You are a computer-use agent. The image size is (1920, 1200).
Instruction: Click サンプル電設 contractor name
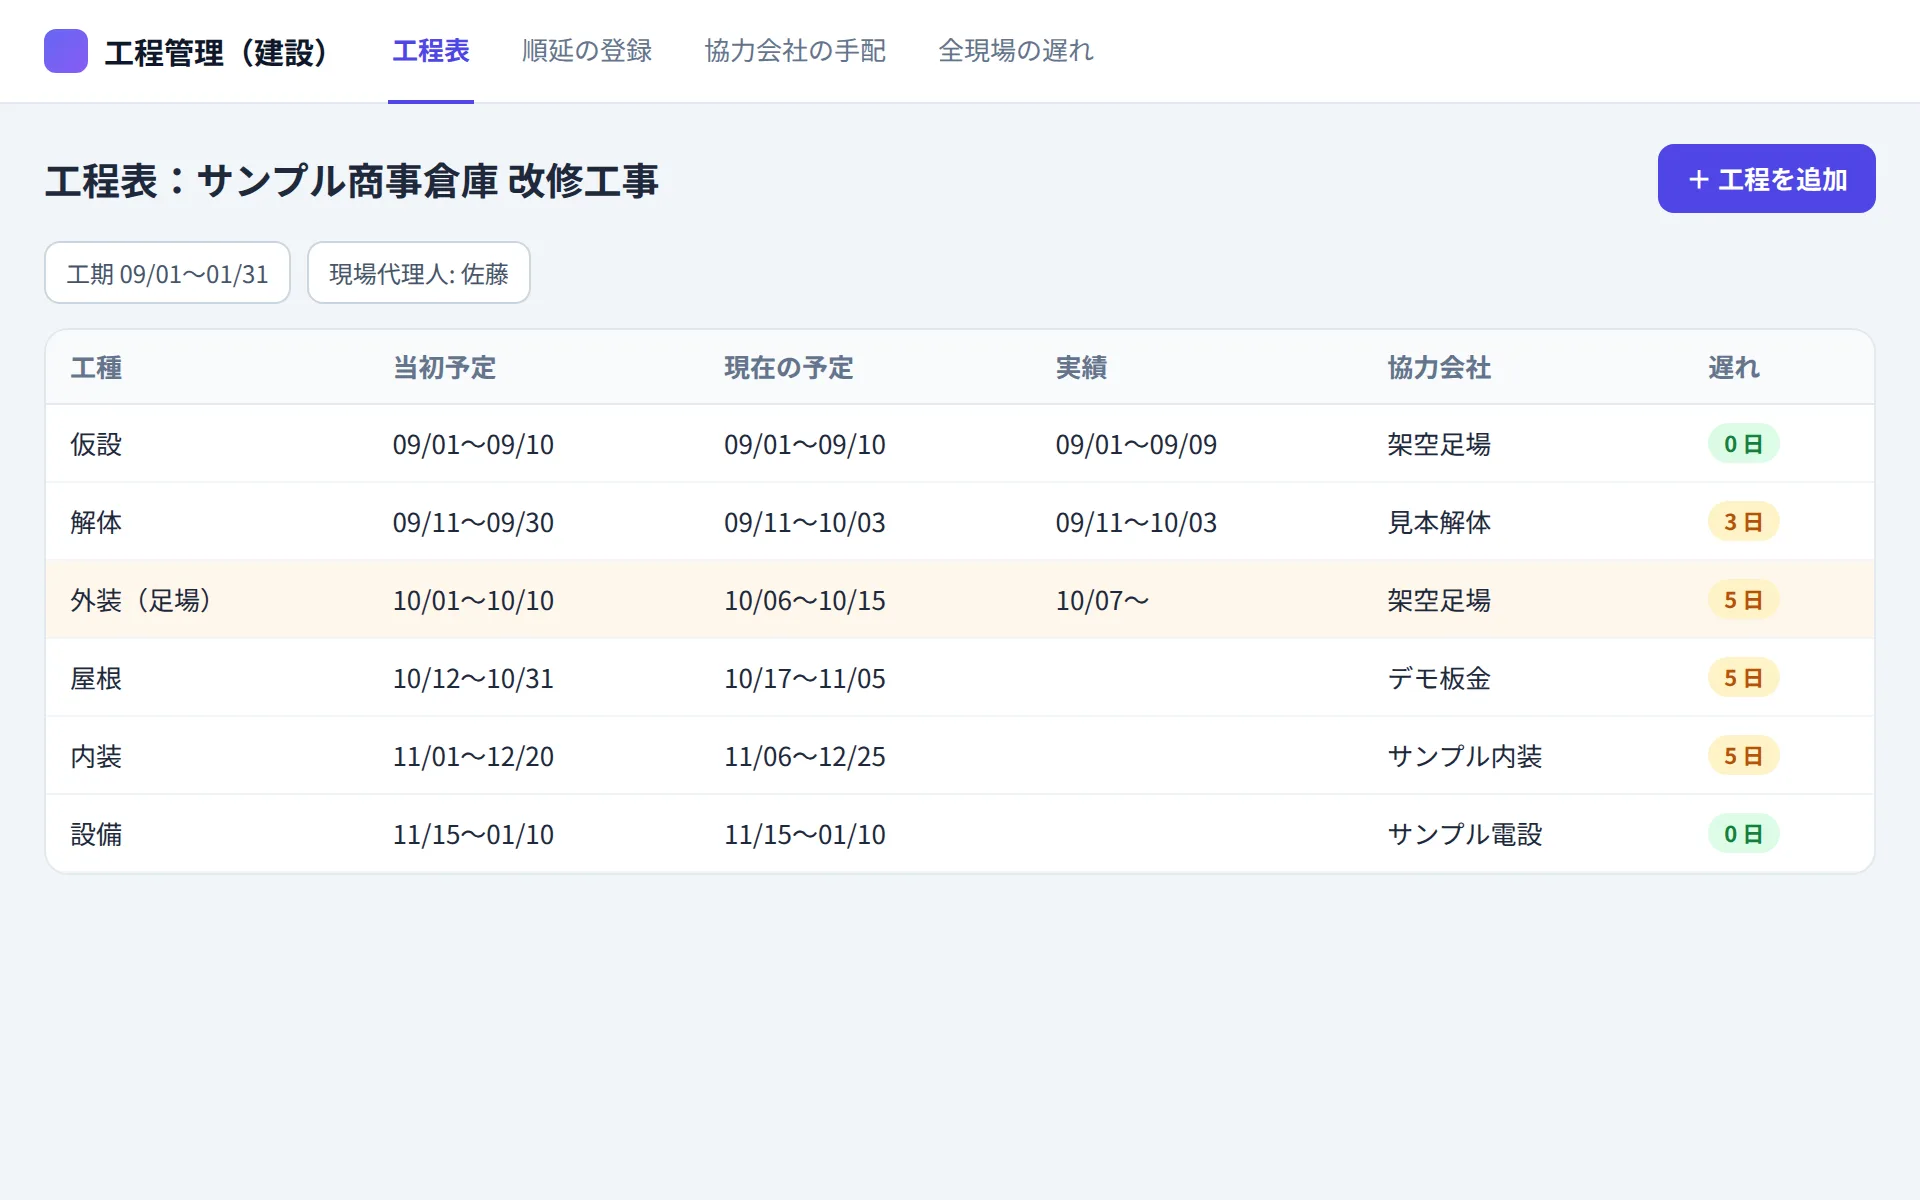(x=1465, y=834)
